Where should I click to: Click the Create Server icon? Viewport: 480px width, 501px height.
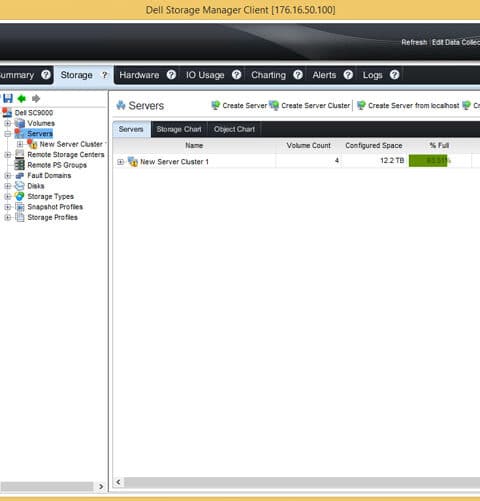216,105
